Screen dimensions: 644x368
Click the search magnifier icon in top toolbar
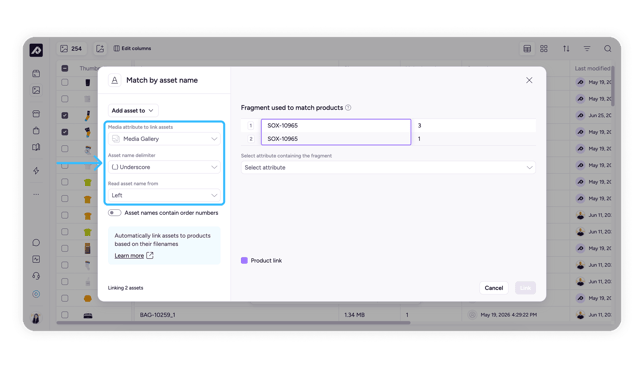coord(607,48)
